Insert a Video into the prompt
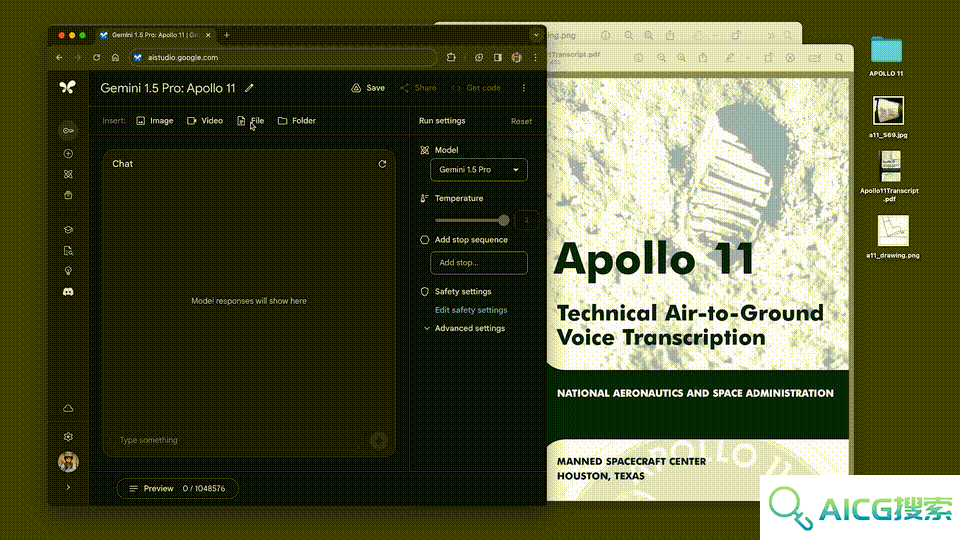Viewport: 960px width, 540px height. [x=205, y=121]
